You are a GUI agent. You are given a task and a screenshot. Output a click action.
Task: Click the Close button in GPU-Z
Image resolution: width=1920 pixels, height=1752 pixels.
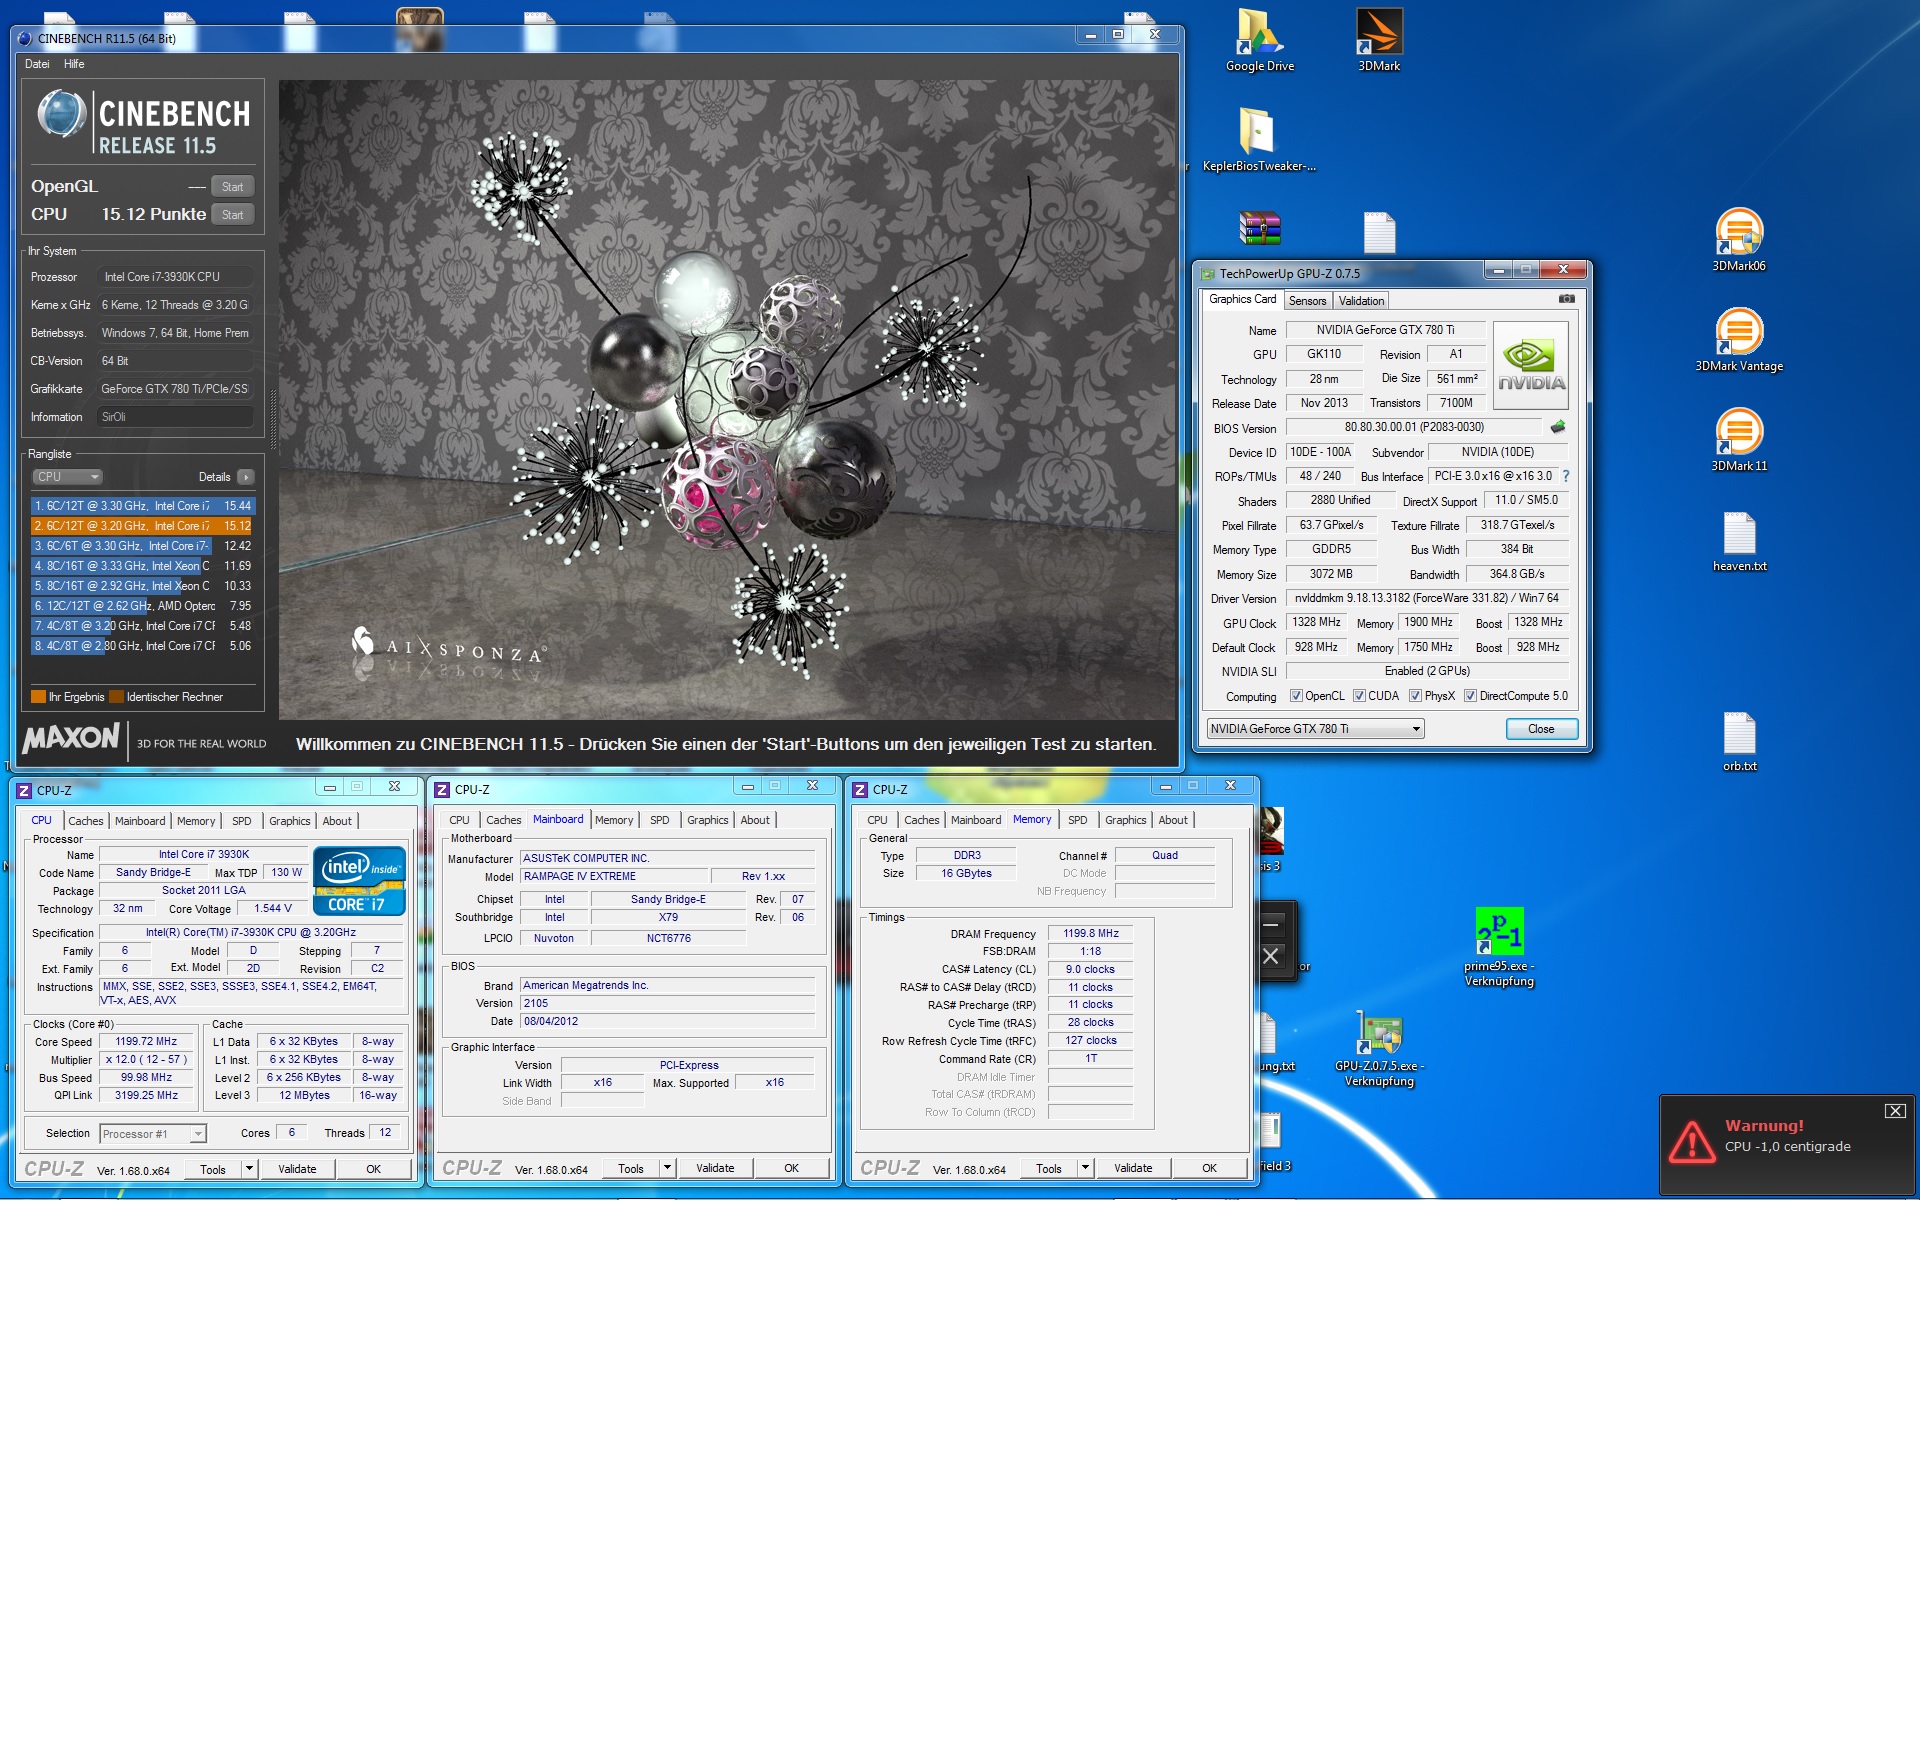pos(1541,729)
